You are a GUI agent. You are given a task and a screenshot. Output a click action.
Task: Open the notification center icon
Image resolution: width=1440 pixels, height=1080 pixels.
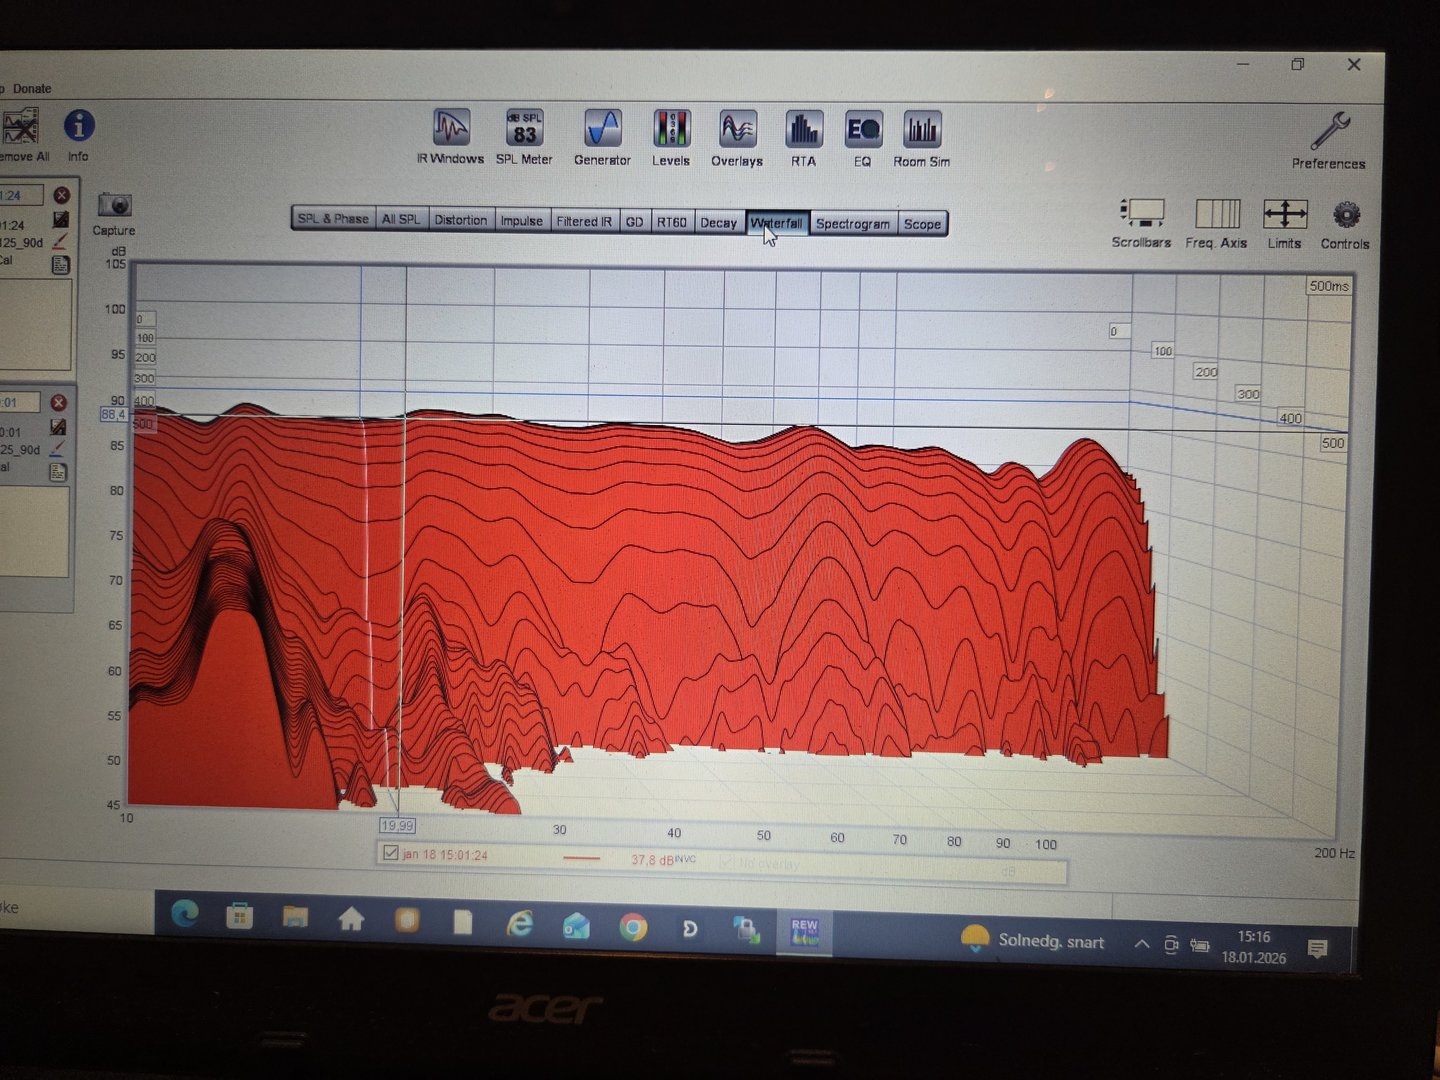click(1318, 949)
